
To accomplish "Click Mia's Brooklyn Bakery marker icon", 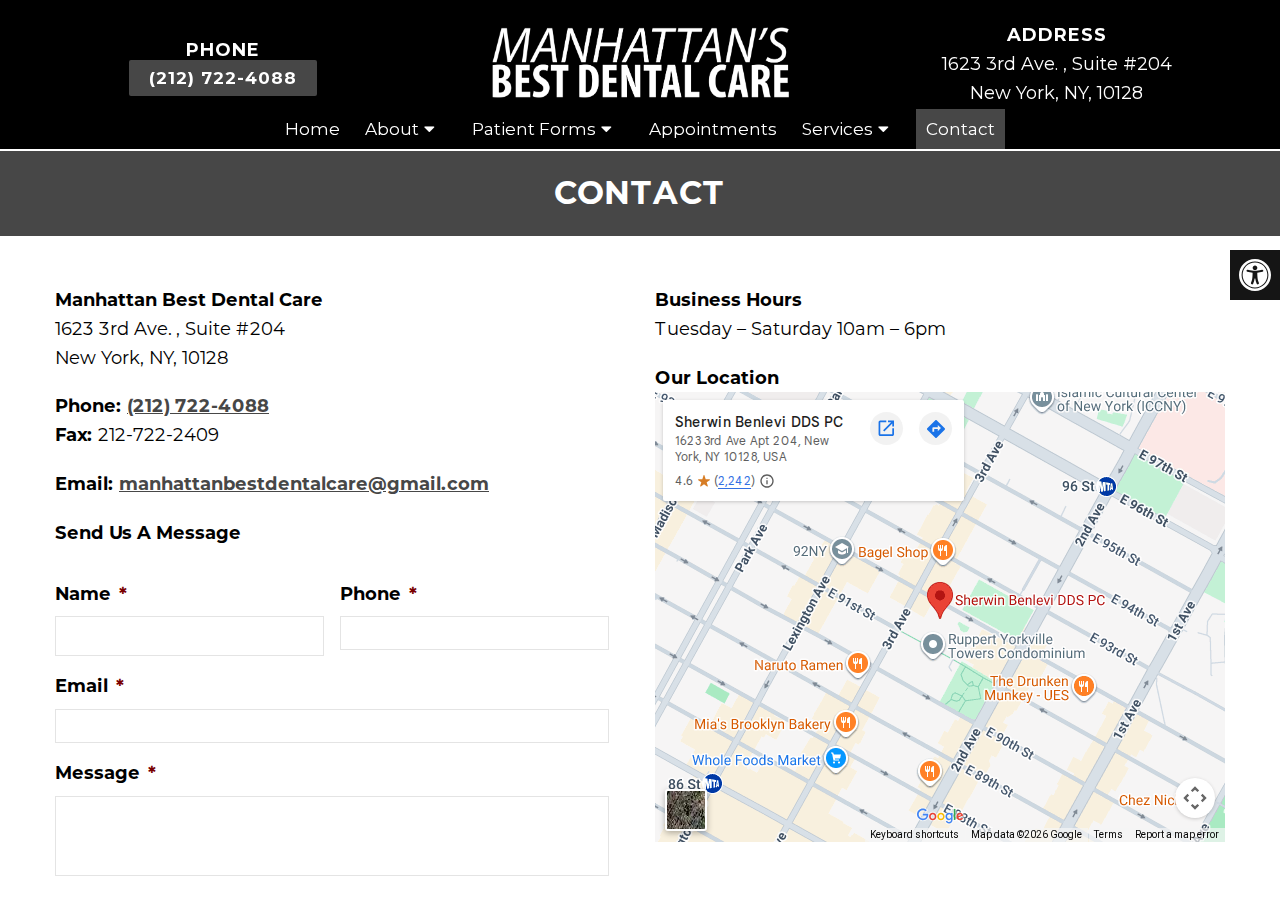I will click(x=846, y=723).
